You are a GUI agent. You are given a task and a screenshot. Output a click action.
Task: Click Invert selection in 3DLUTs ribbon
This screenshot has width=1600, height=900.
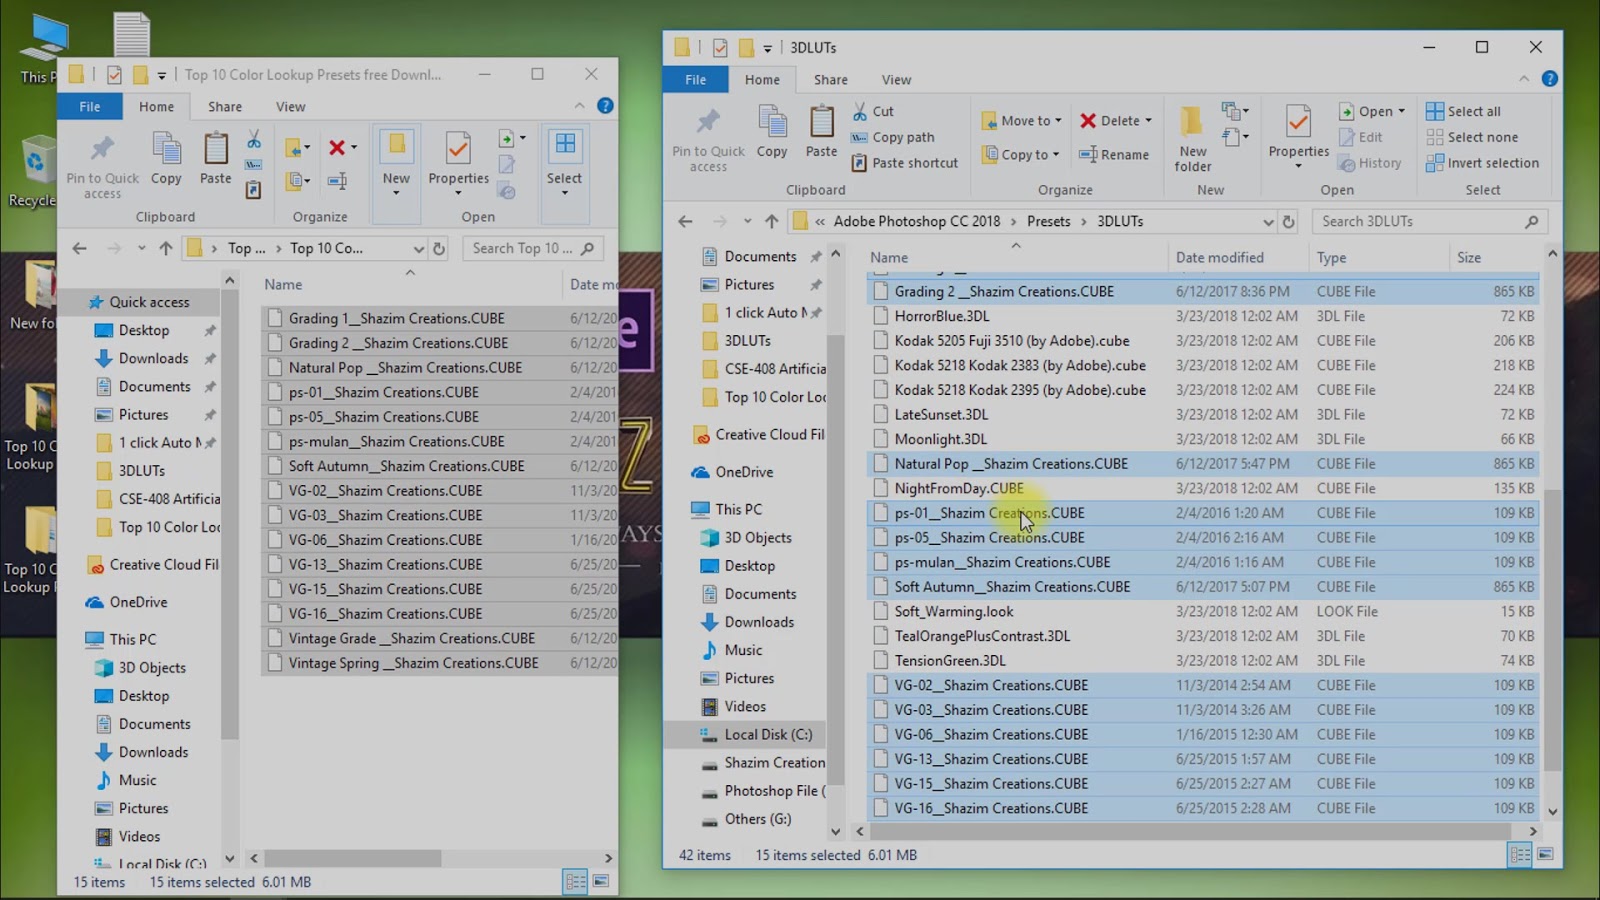tap(1482, 163)
